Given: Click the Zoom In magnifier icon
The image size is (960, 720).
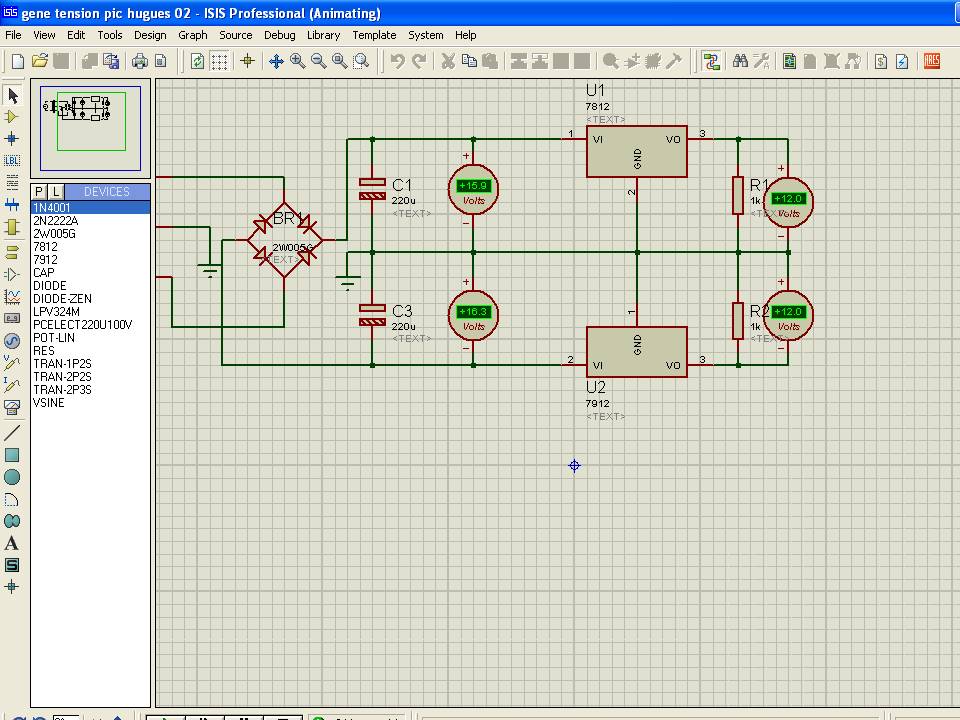Looking at the screenshot, I should [297, 61].
